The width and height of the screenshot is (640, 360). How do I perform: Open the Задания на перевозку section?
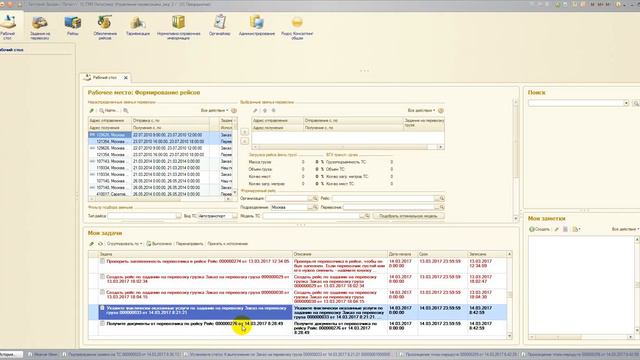(40, 27)
